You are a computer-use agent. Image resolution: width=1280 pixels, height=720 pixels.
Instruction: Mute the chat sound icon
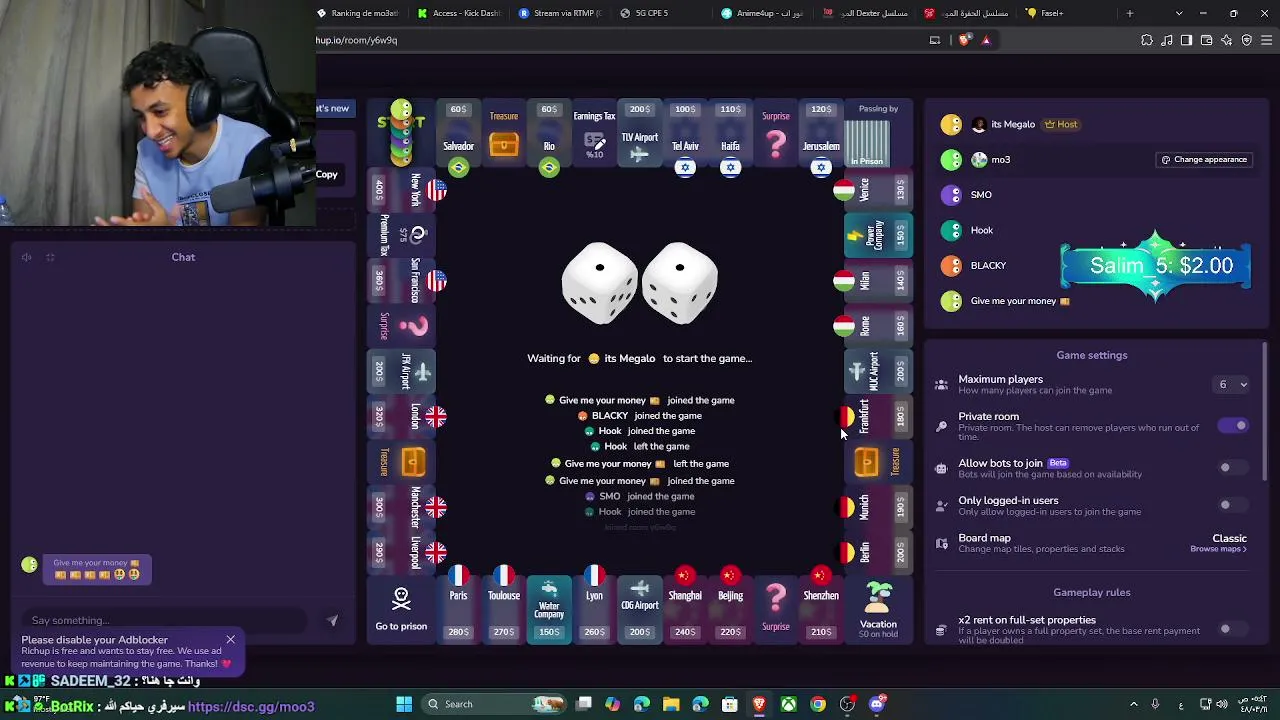(27, 257)
